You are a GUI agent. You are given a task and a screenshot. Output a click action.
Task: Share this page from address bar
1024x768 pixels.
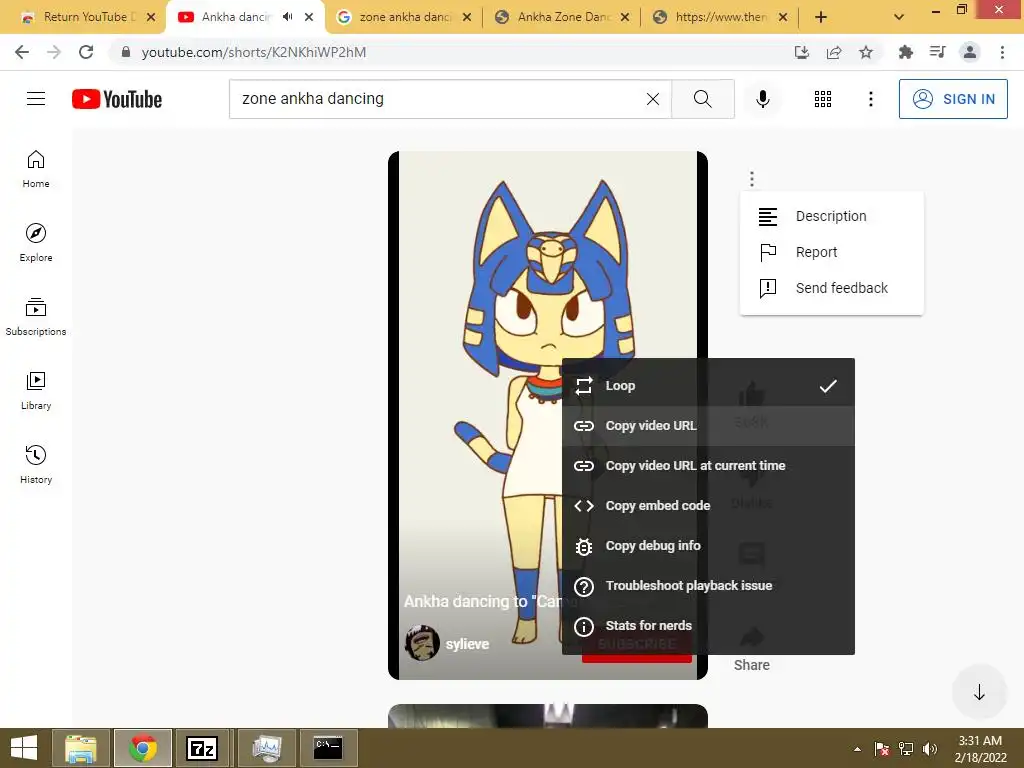(x=834, y=52)
